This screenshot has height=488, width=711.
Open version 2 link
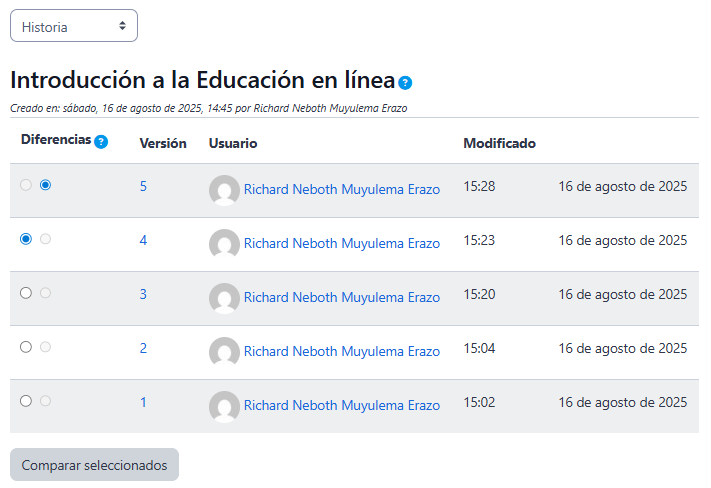[143, 348]
